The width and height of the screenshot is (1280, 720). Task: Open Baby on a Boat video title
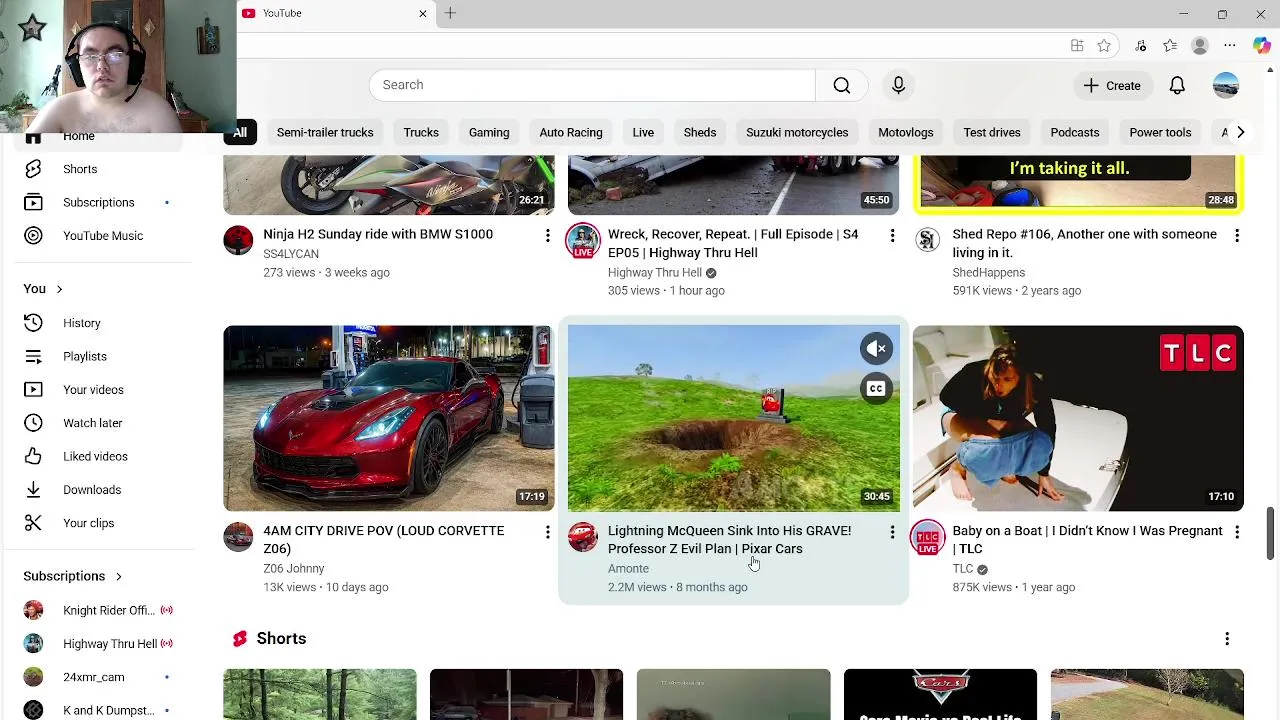click(1087, 540)
